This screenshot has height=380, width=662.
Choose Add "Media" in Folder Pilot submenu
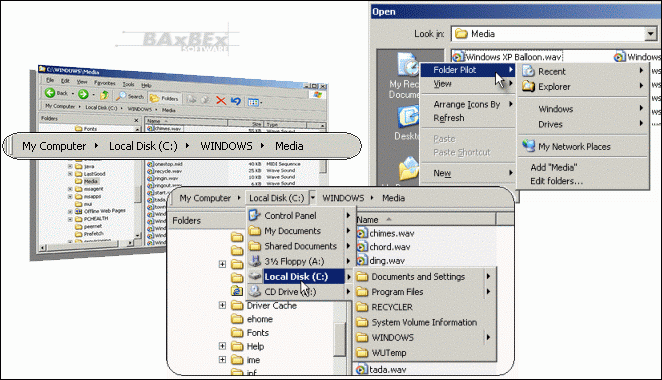click(x=583, y=168)
